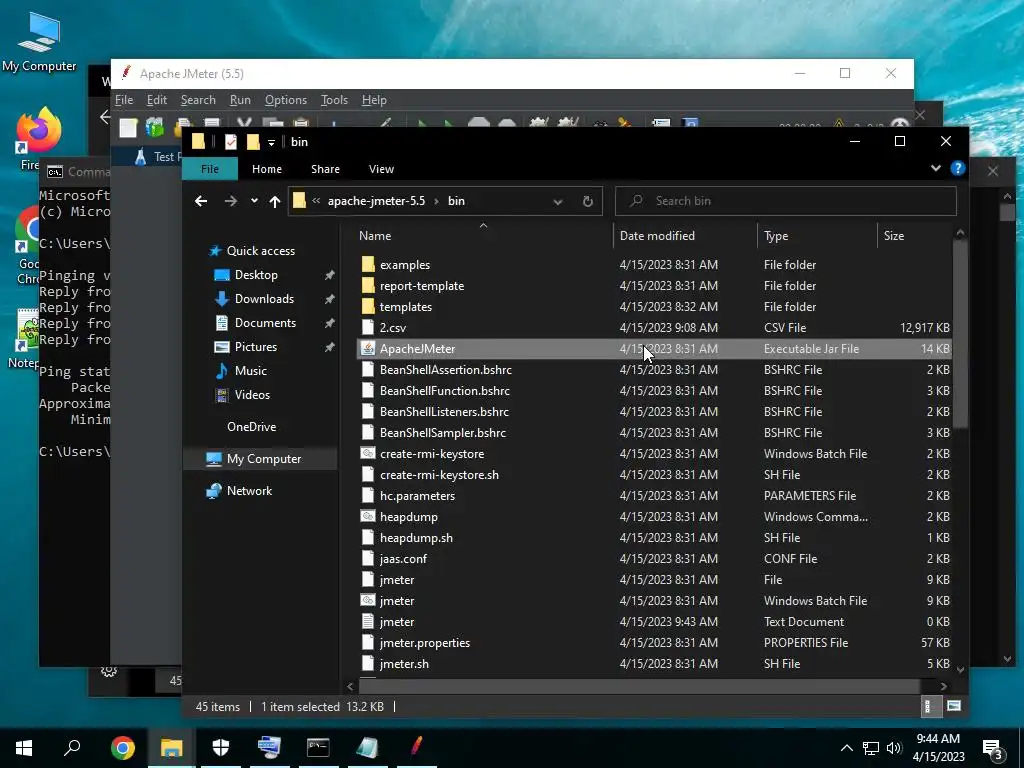Viewport: 1024px width, 768px height.
Task: Click New icon in JMeter toolbar
Action: pos(128,127)
